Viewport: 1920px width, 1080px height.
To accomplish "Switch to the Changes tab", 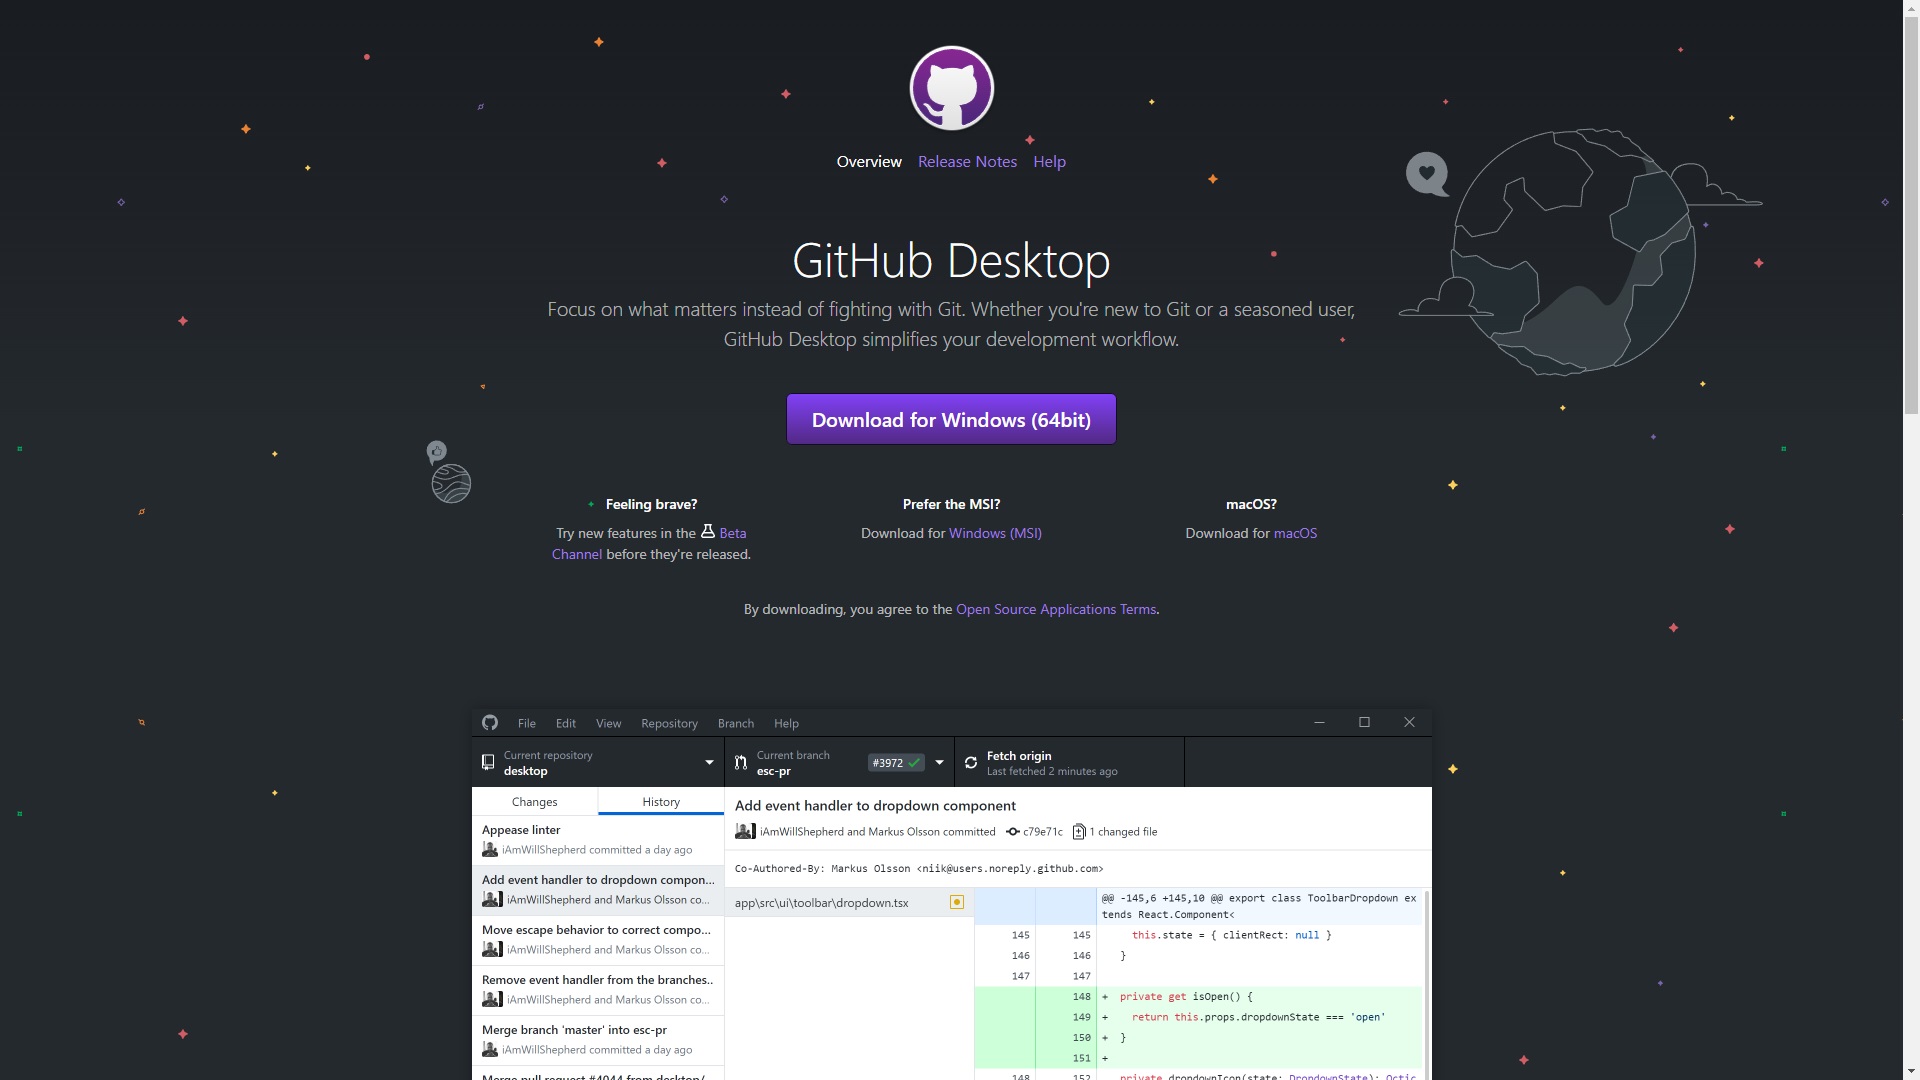I will (534, 802).
